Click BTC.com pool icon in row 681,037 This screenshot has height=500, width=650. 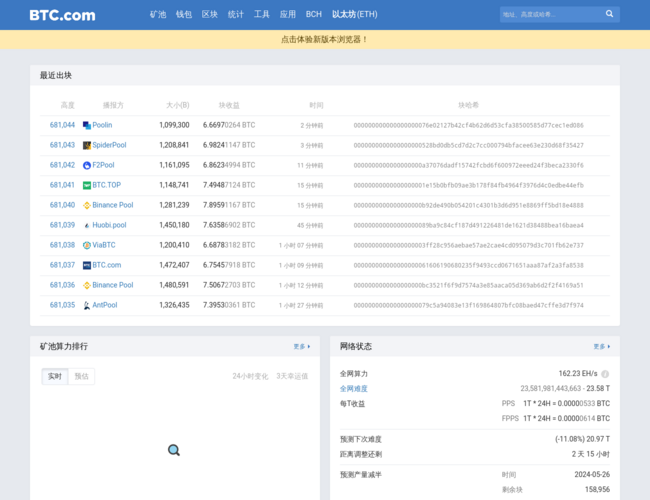(x=87, y=265)
